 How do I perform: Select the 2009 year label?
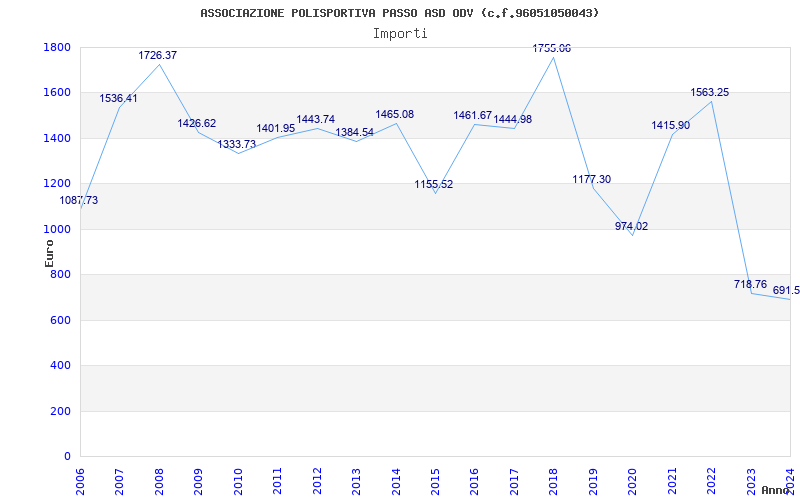coord(198,482)
